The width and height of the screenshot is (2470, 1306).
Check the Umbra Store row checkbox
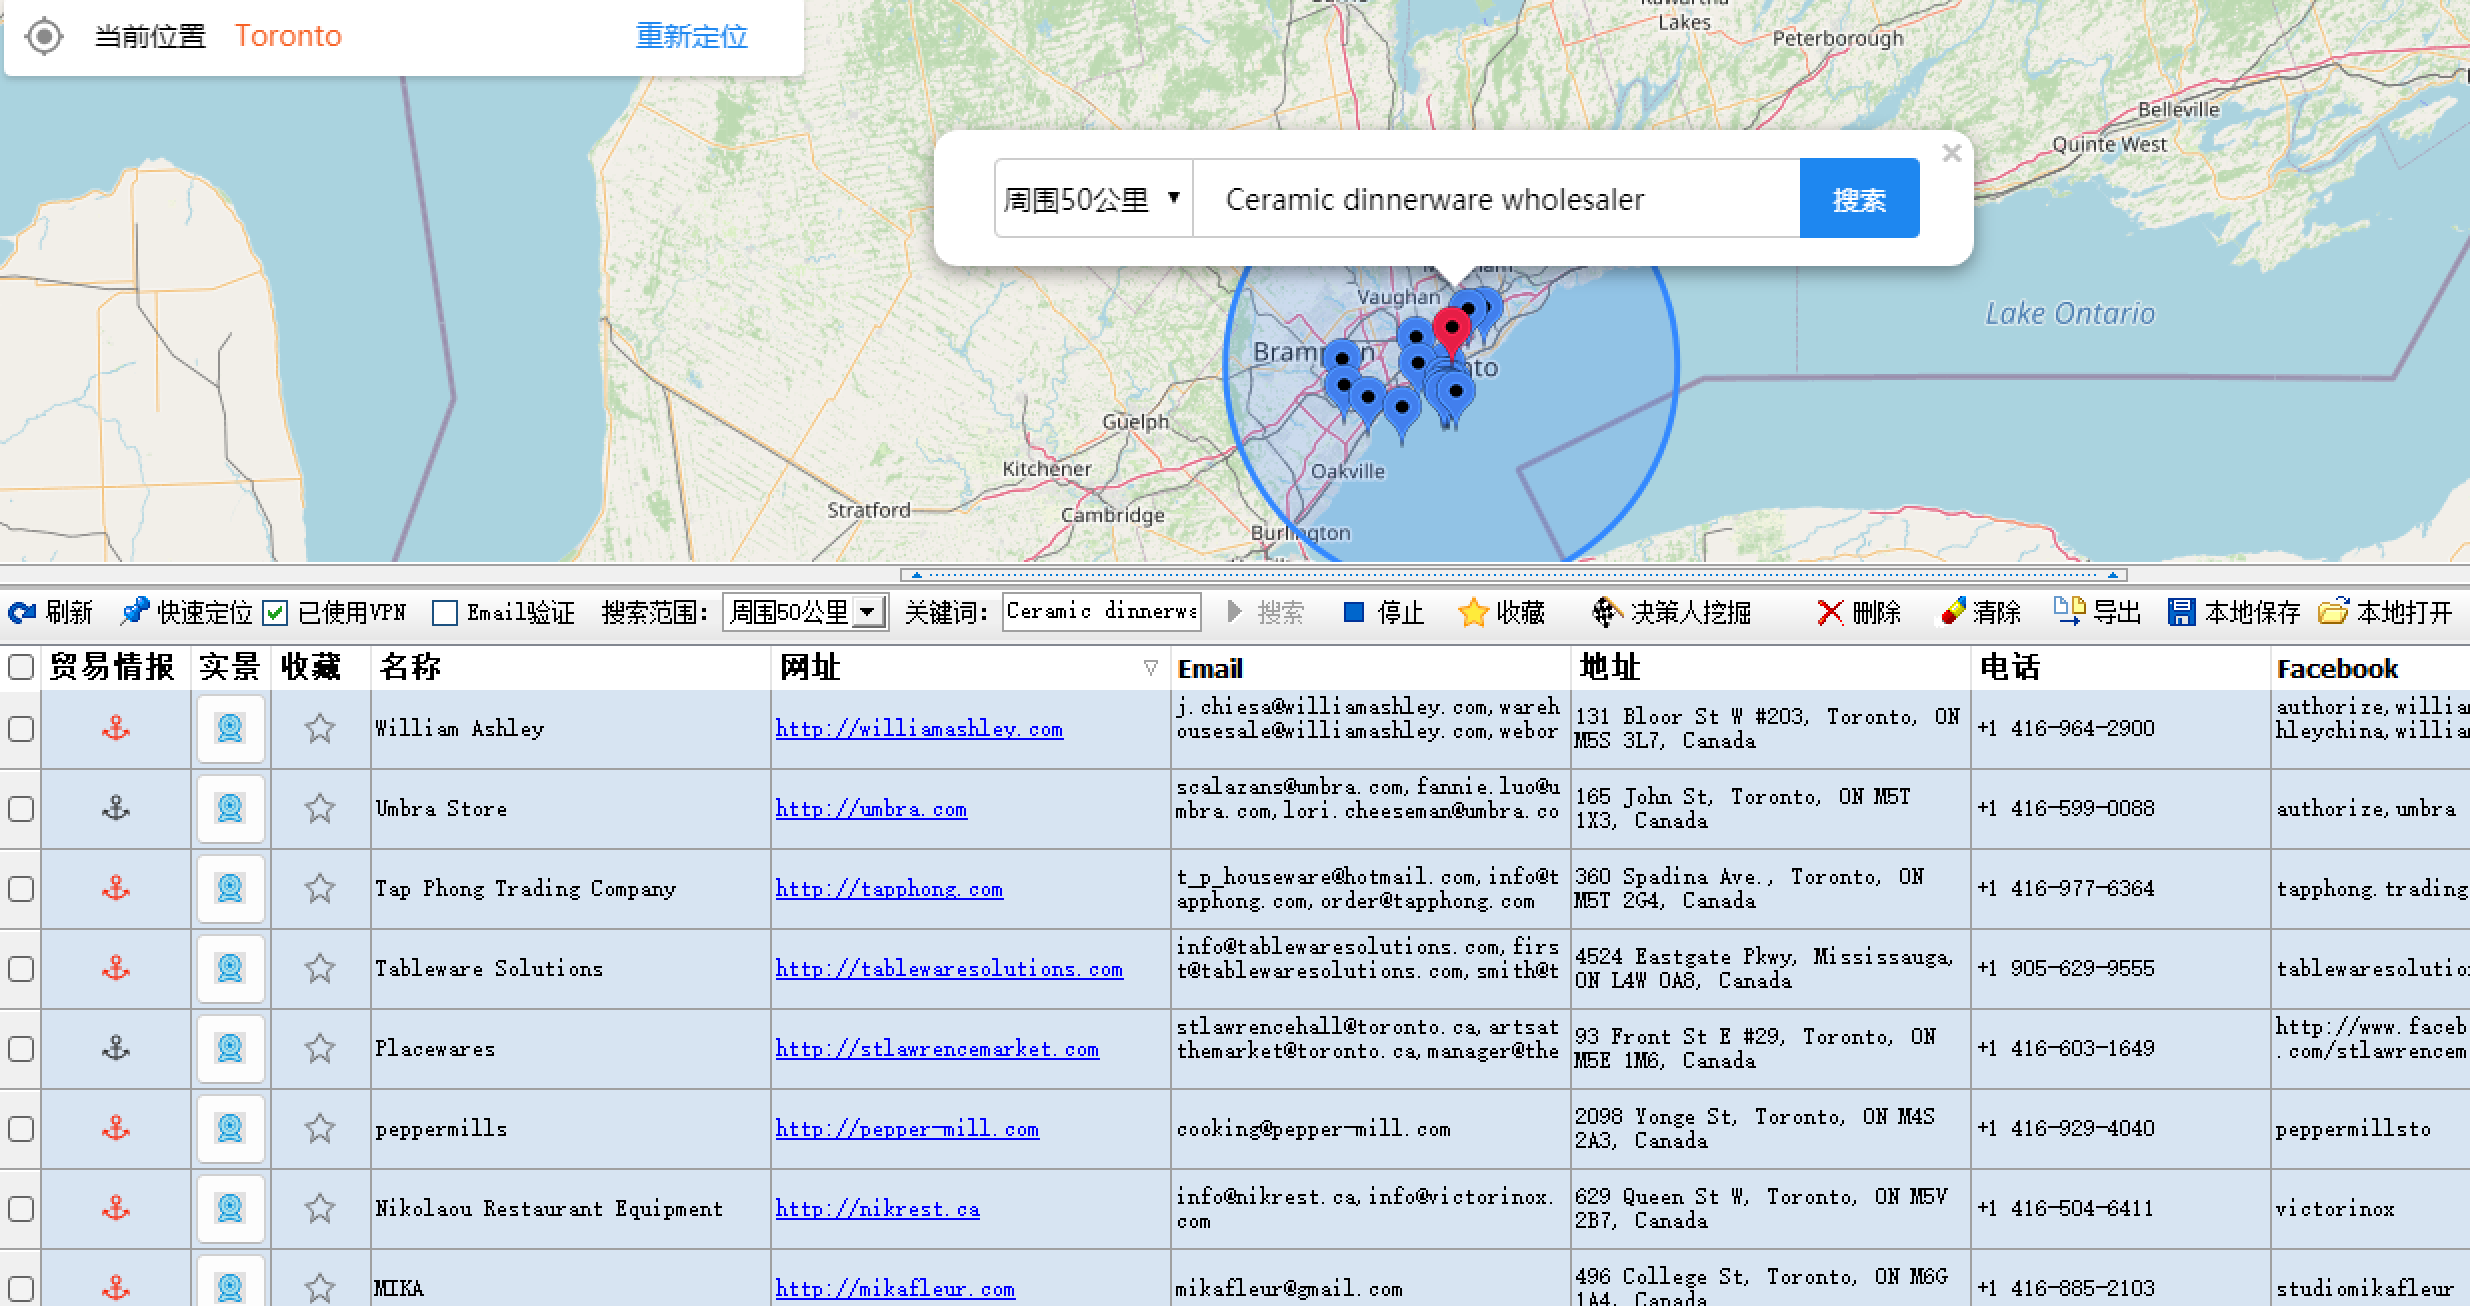(x=21, y=809)
